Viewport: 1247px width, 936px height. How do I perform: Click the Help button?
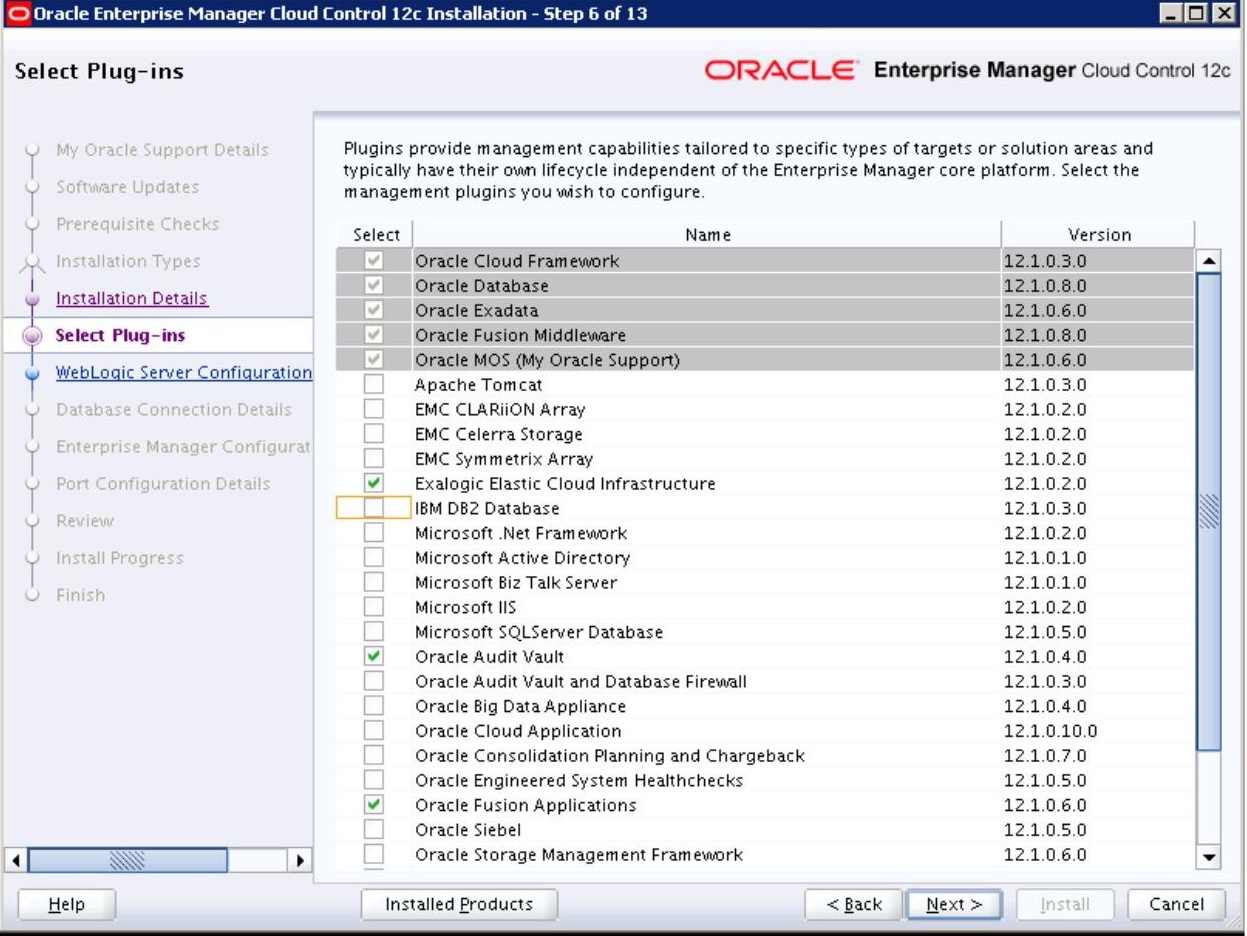point(67,904)
